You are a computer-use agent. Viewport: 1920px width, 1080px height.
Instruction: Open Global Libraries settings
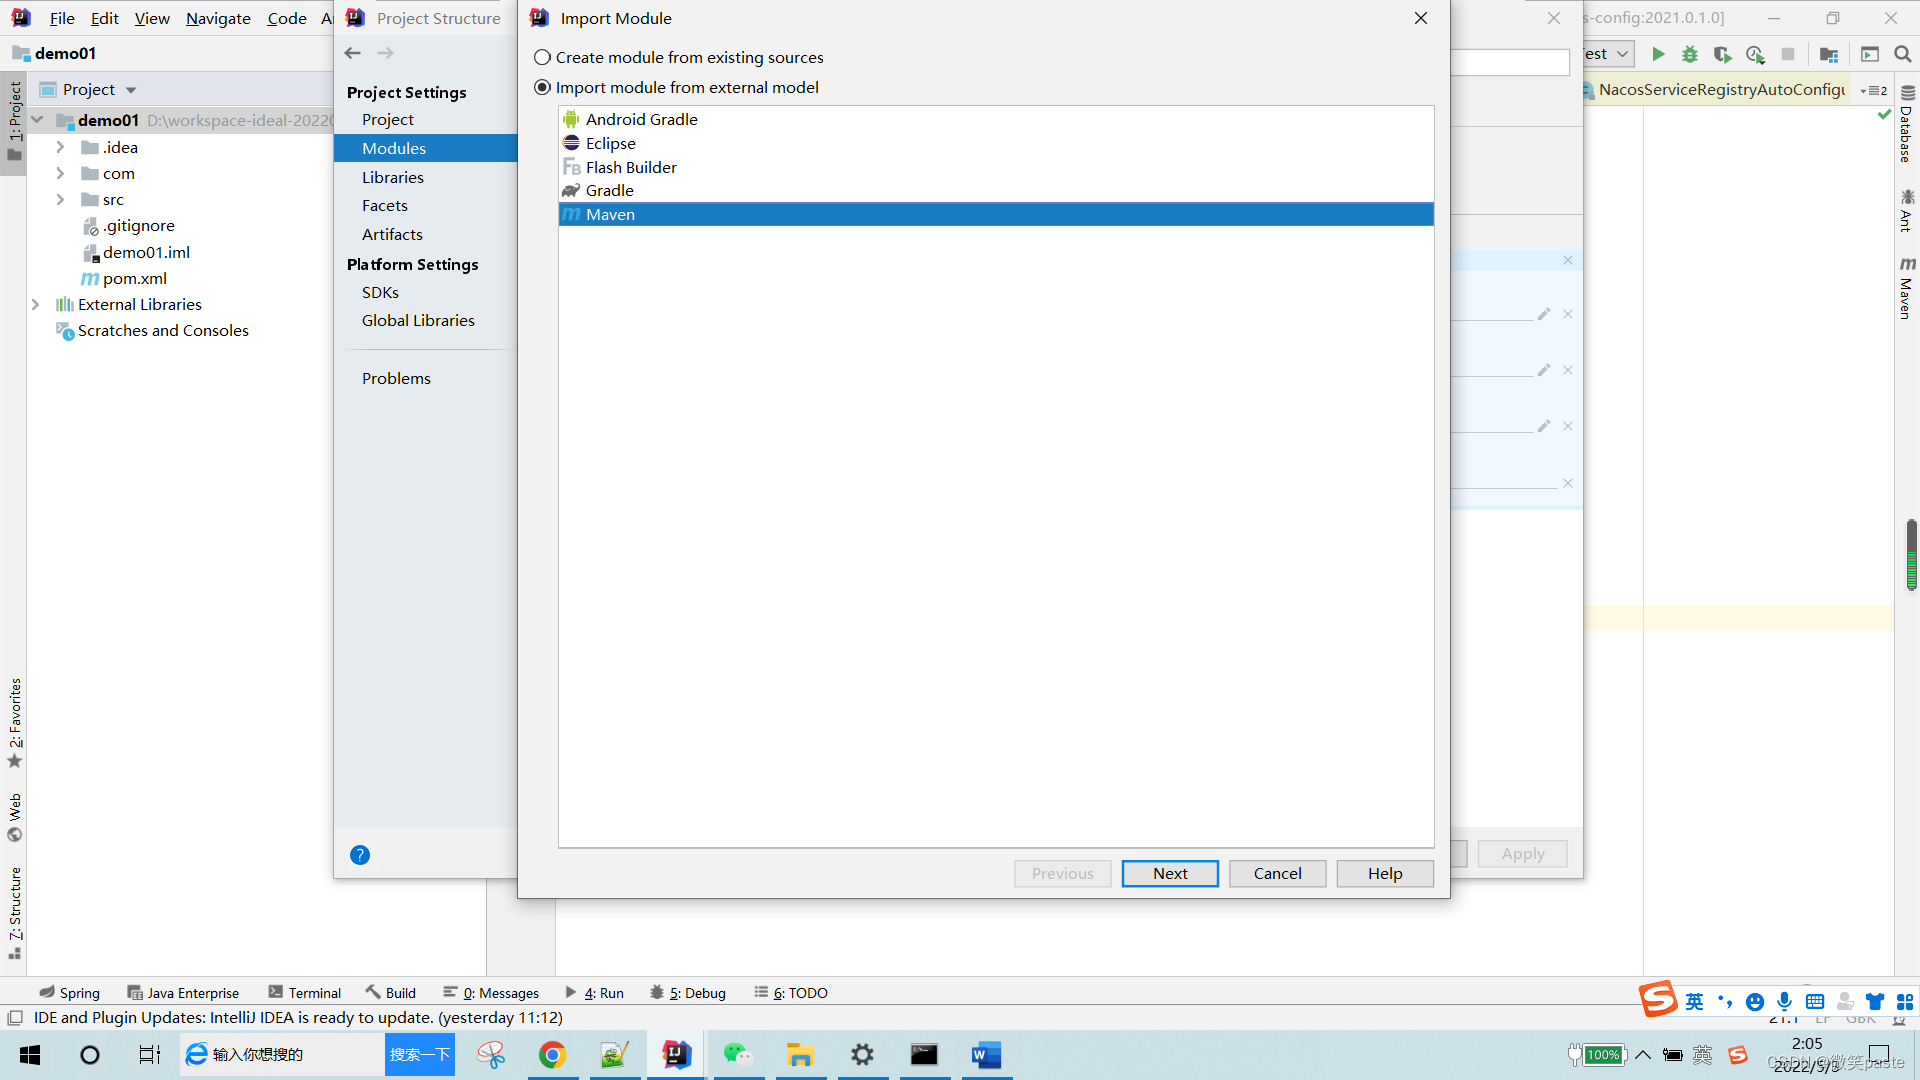click(418, 320)
